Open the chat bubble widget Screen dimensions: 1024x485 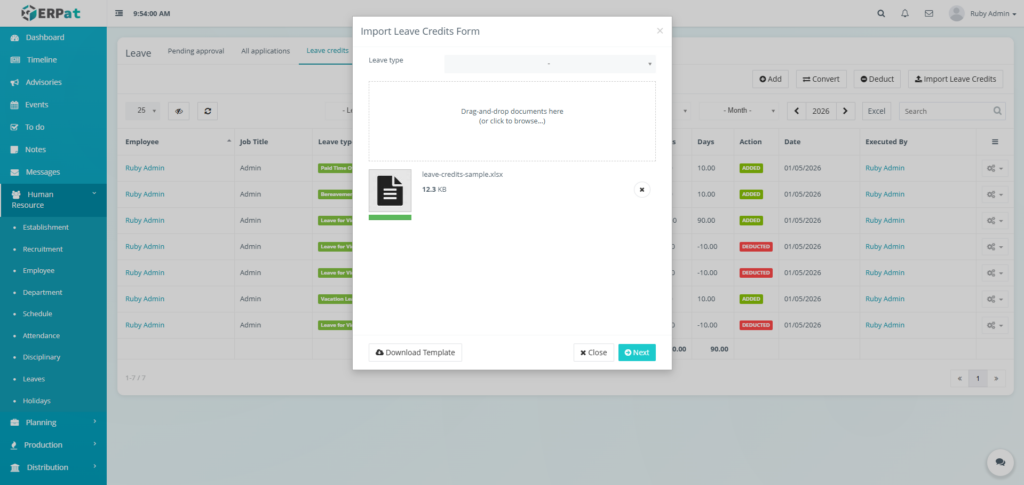coord(1000,462)
